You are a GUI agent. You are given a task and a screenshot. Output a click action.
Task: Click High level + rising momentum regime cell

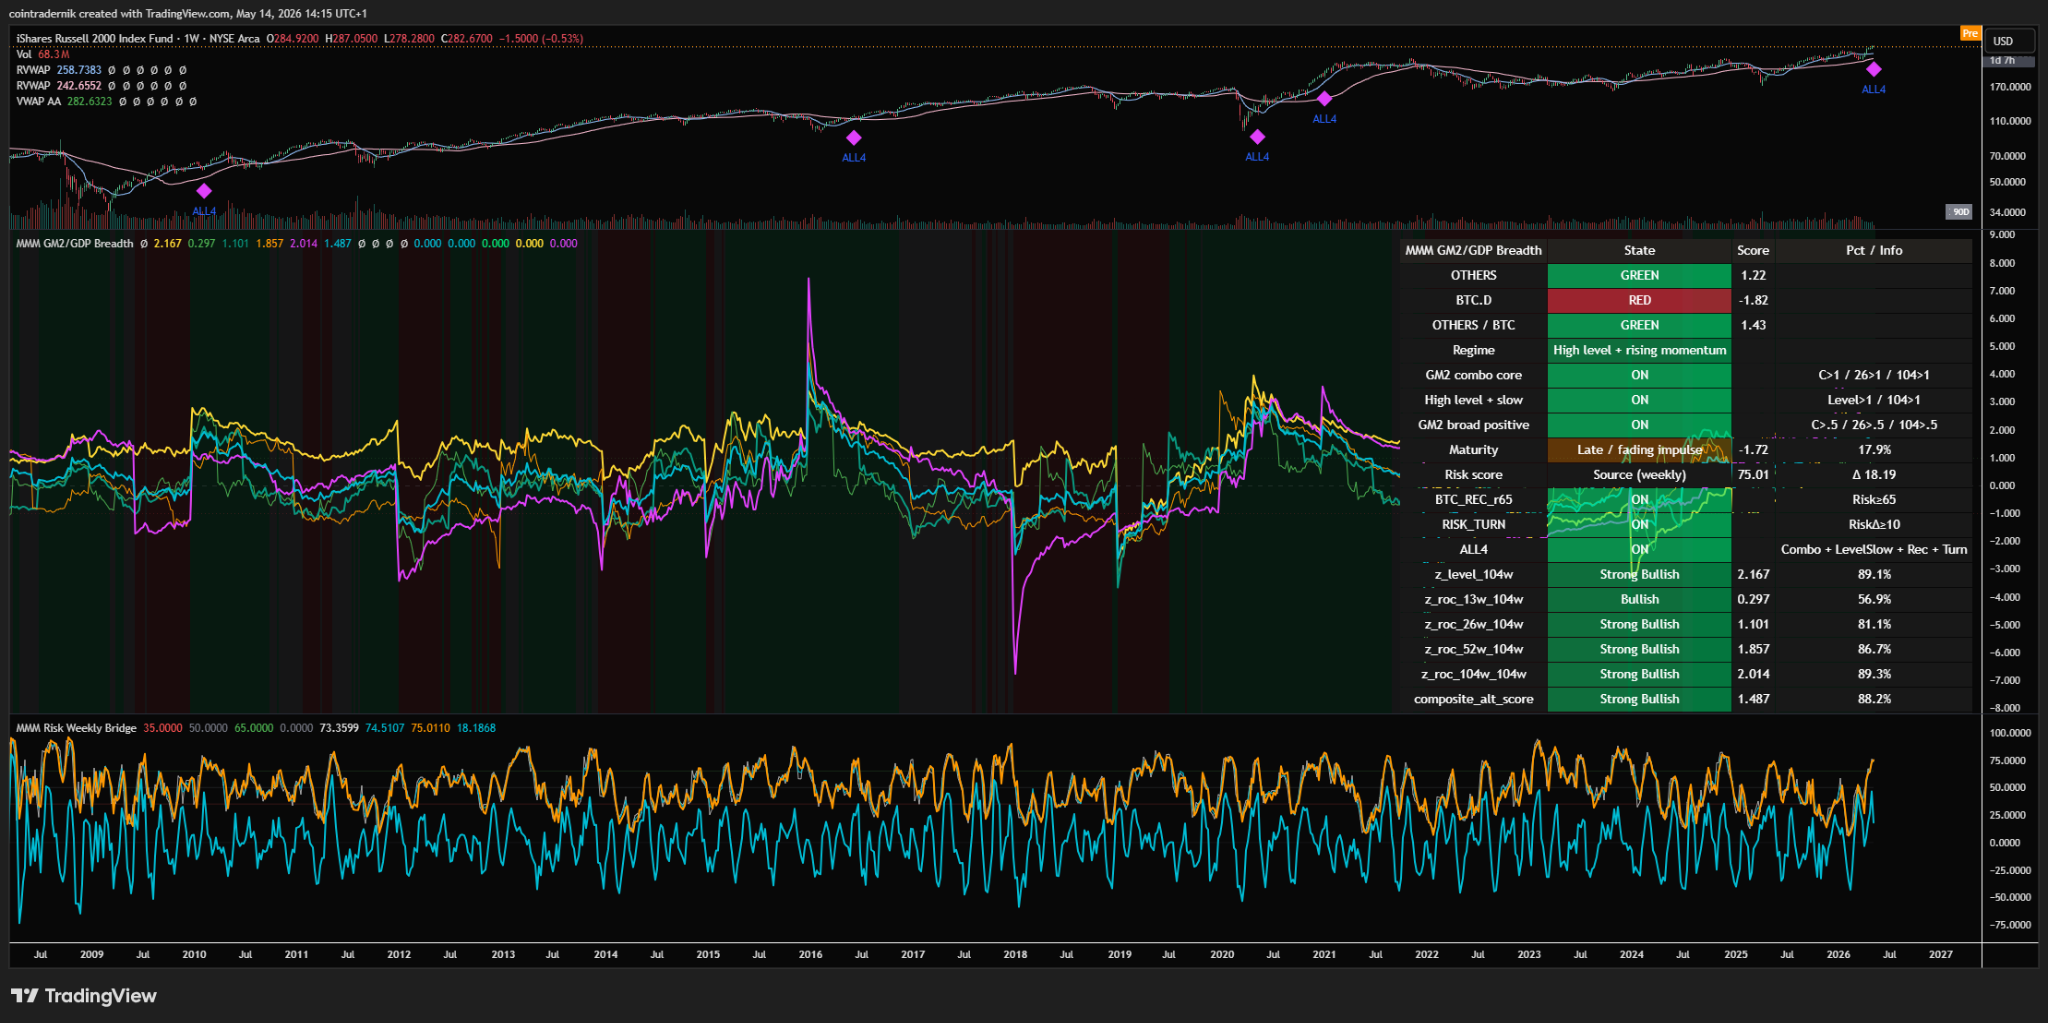[1639, 350]
